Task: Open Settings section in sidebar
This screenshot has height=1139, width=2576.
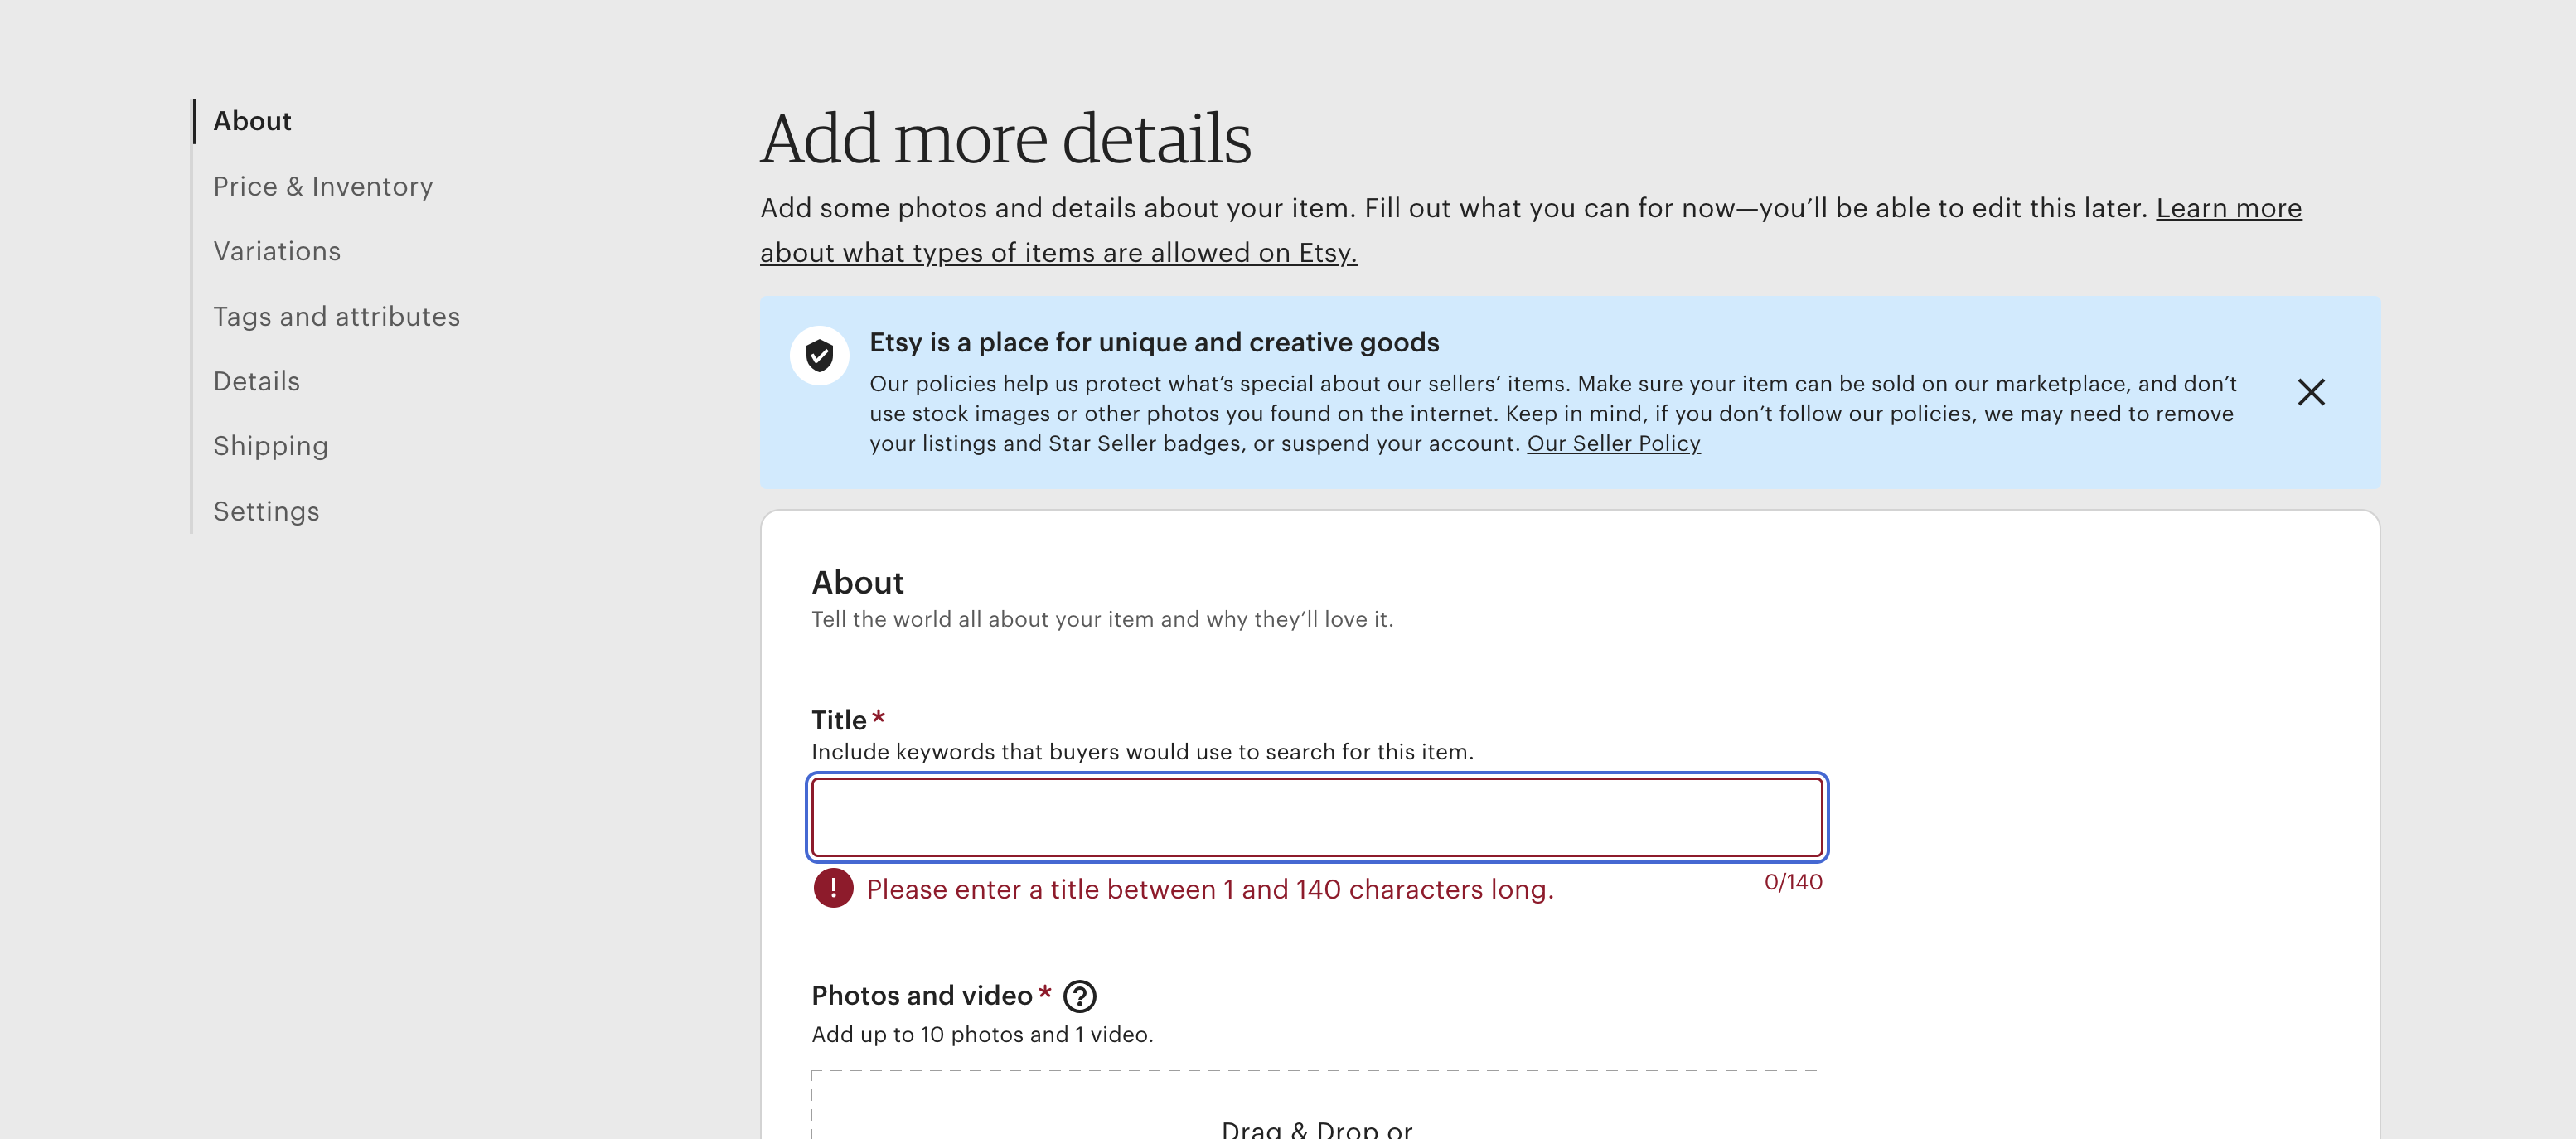Action: (x=266, y=511)
